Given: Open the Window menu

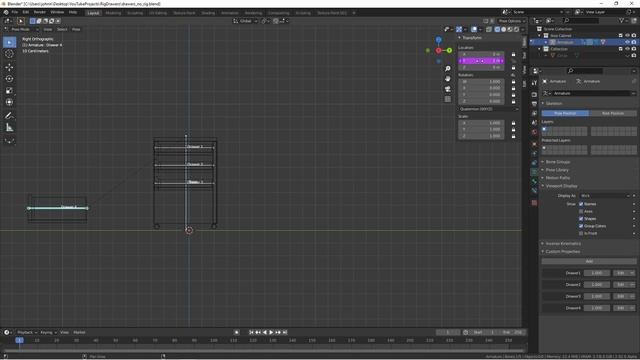Looking at the screenshot, I should pos(57,12).
